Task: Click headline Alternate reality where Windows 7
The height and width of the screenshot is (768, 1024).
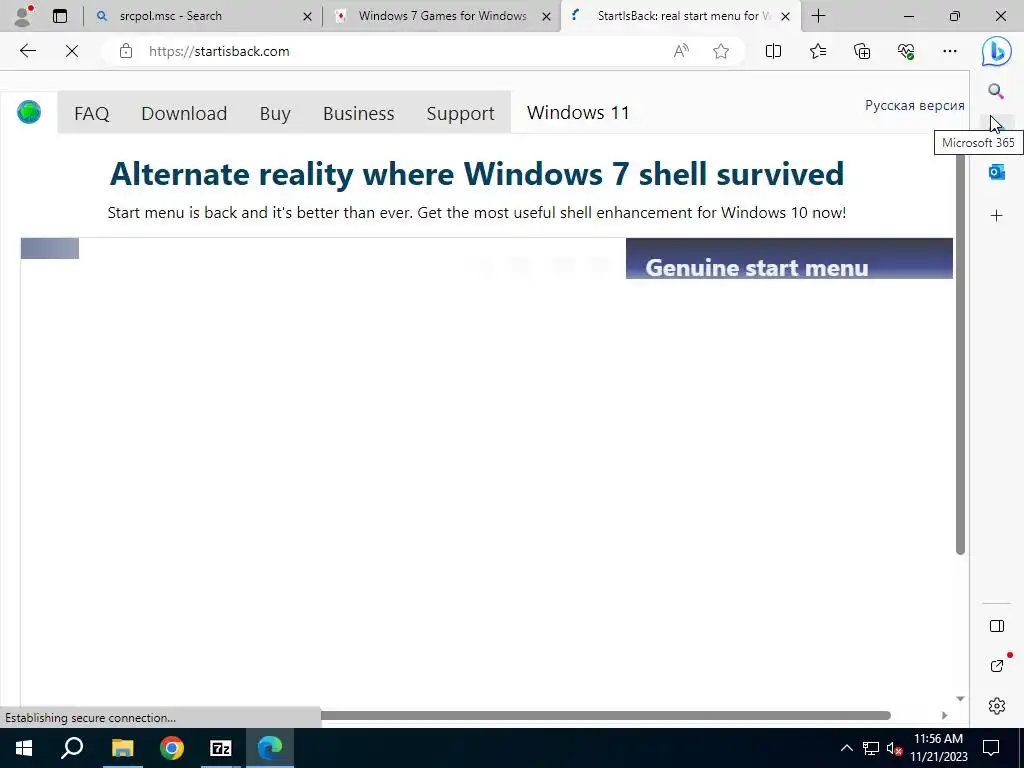Action: tap(477, 174)
